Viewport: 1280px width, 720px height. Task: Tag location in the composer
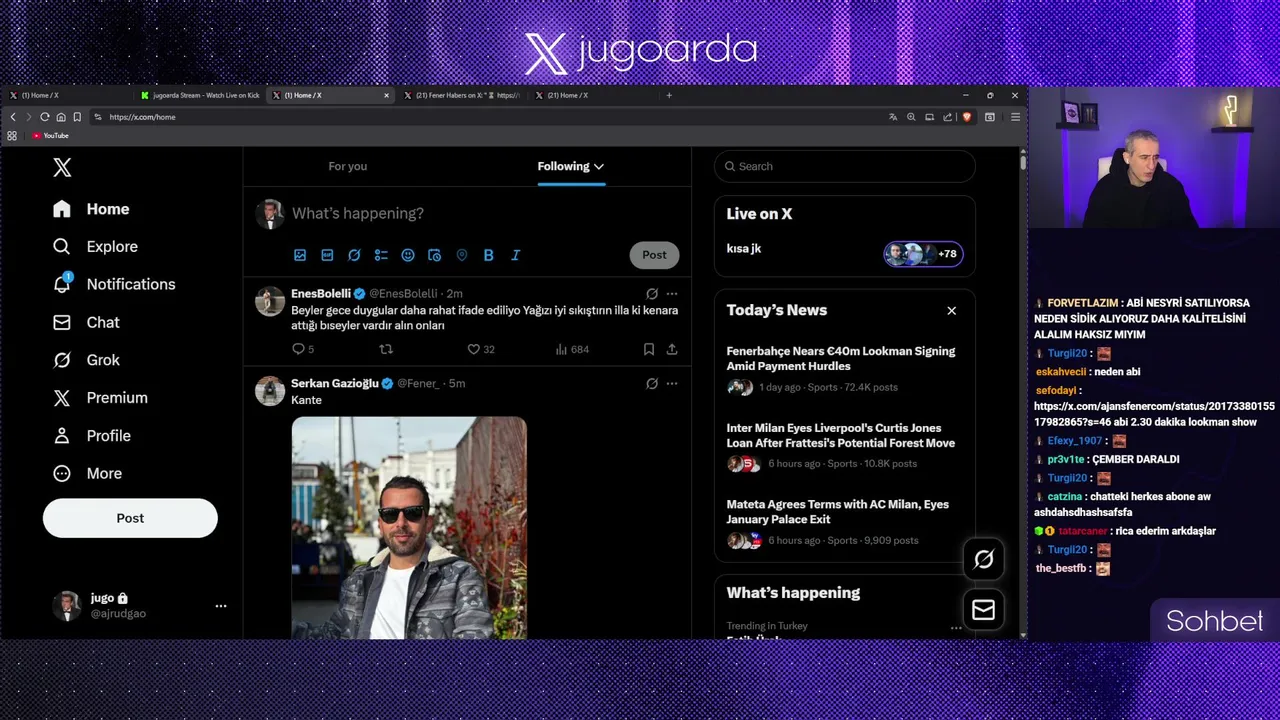click(462, 255)
